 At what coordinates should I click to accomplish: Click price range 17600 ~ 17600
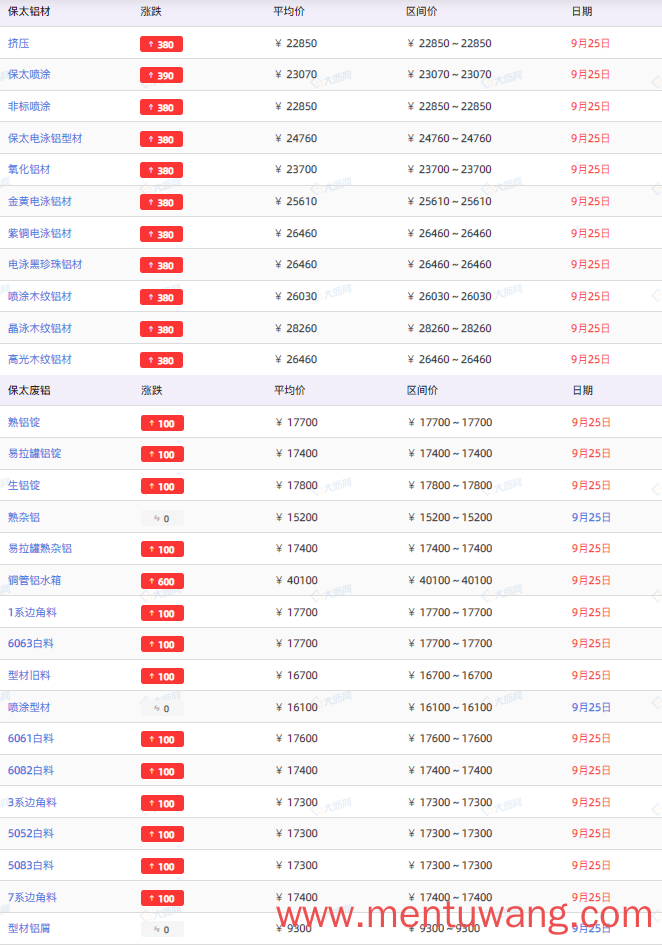450,739
